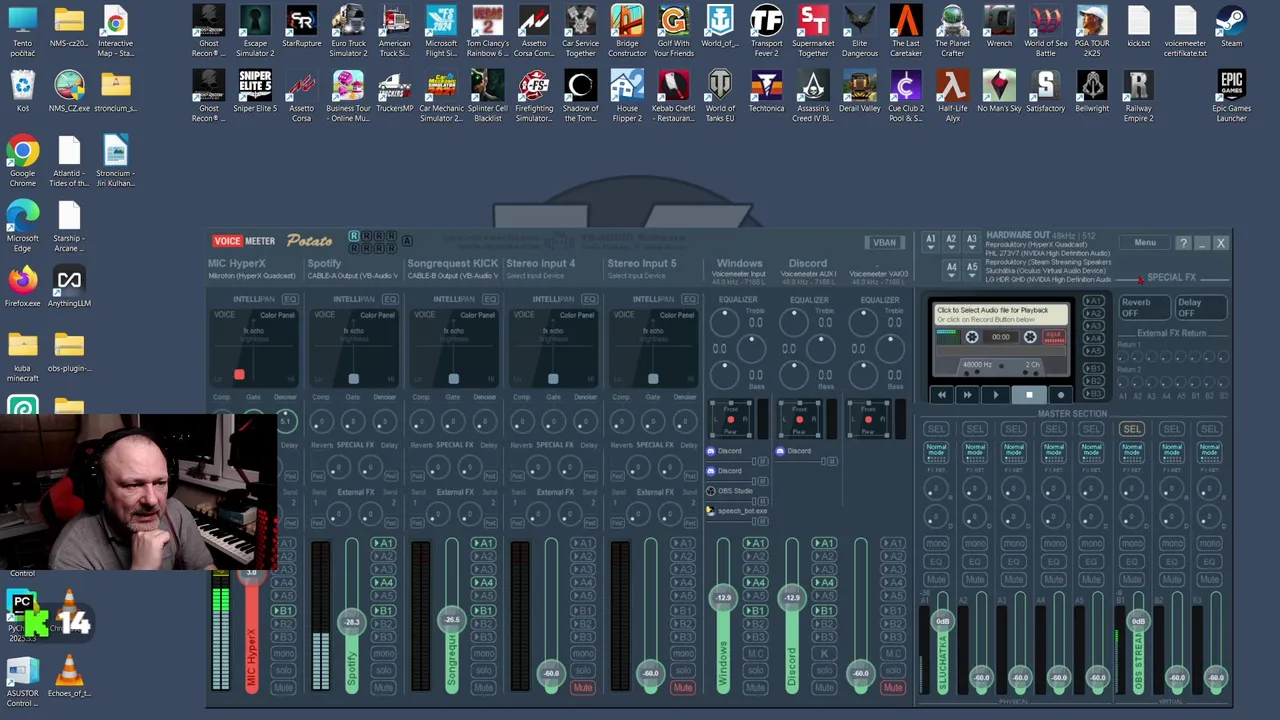Open the A4 hardware out device dropdown
This screenshot has height=720, width=1280.
click(x=951, y=268)
